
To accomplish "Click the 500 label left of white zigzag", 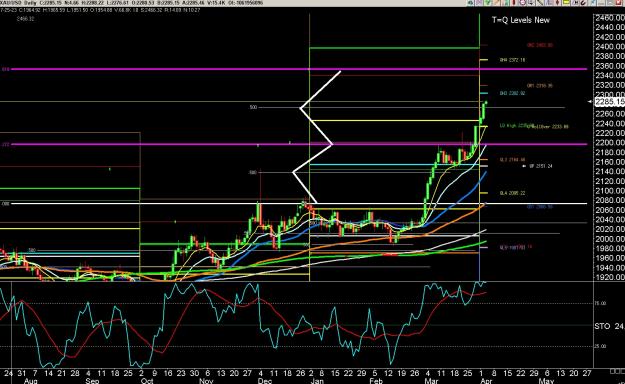I will click(x=253, y=107).
